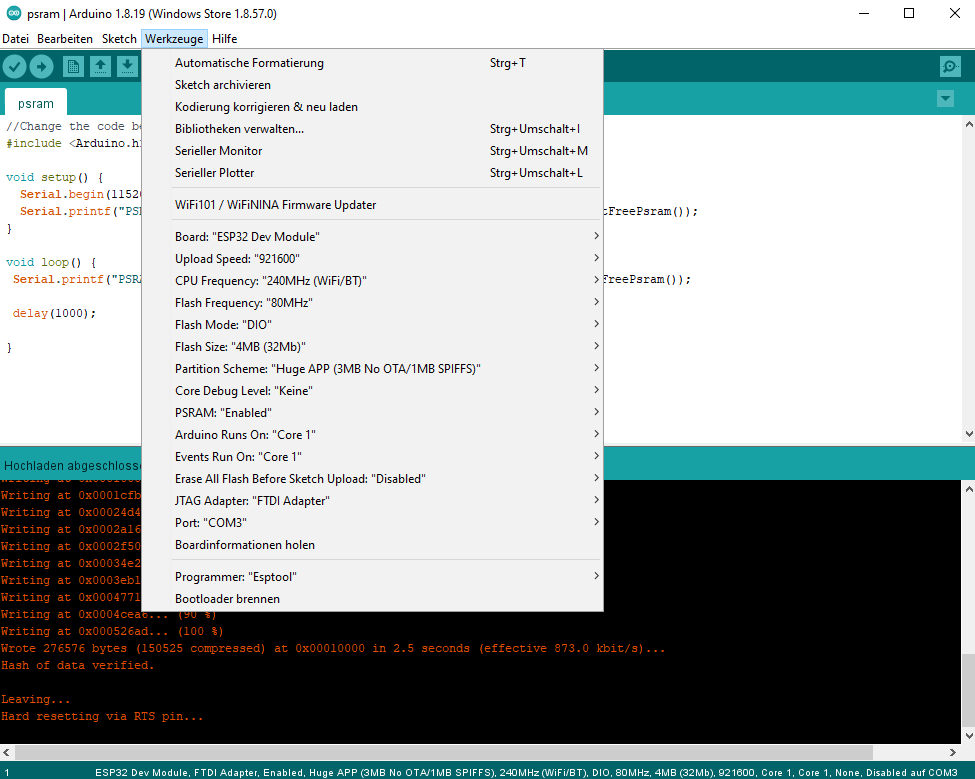975x779 pixels.
Task: Click the Open sketch icon
Action: click(x=100, y=67)
